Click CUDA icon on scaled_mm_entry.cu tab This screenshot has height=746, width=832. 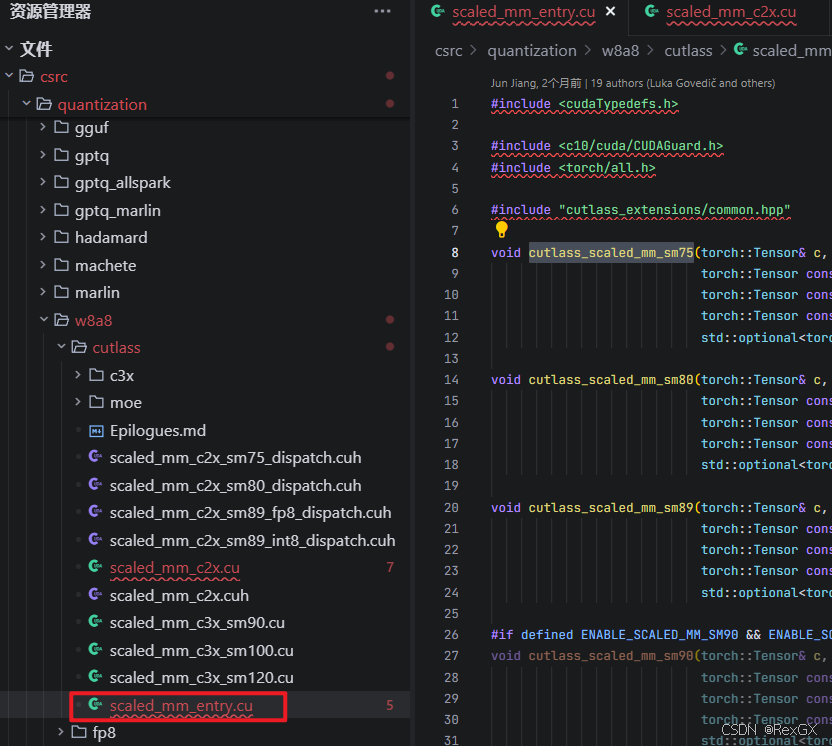438,11
